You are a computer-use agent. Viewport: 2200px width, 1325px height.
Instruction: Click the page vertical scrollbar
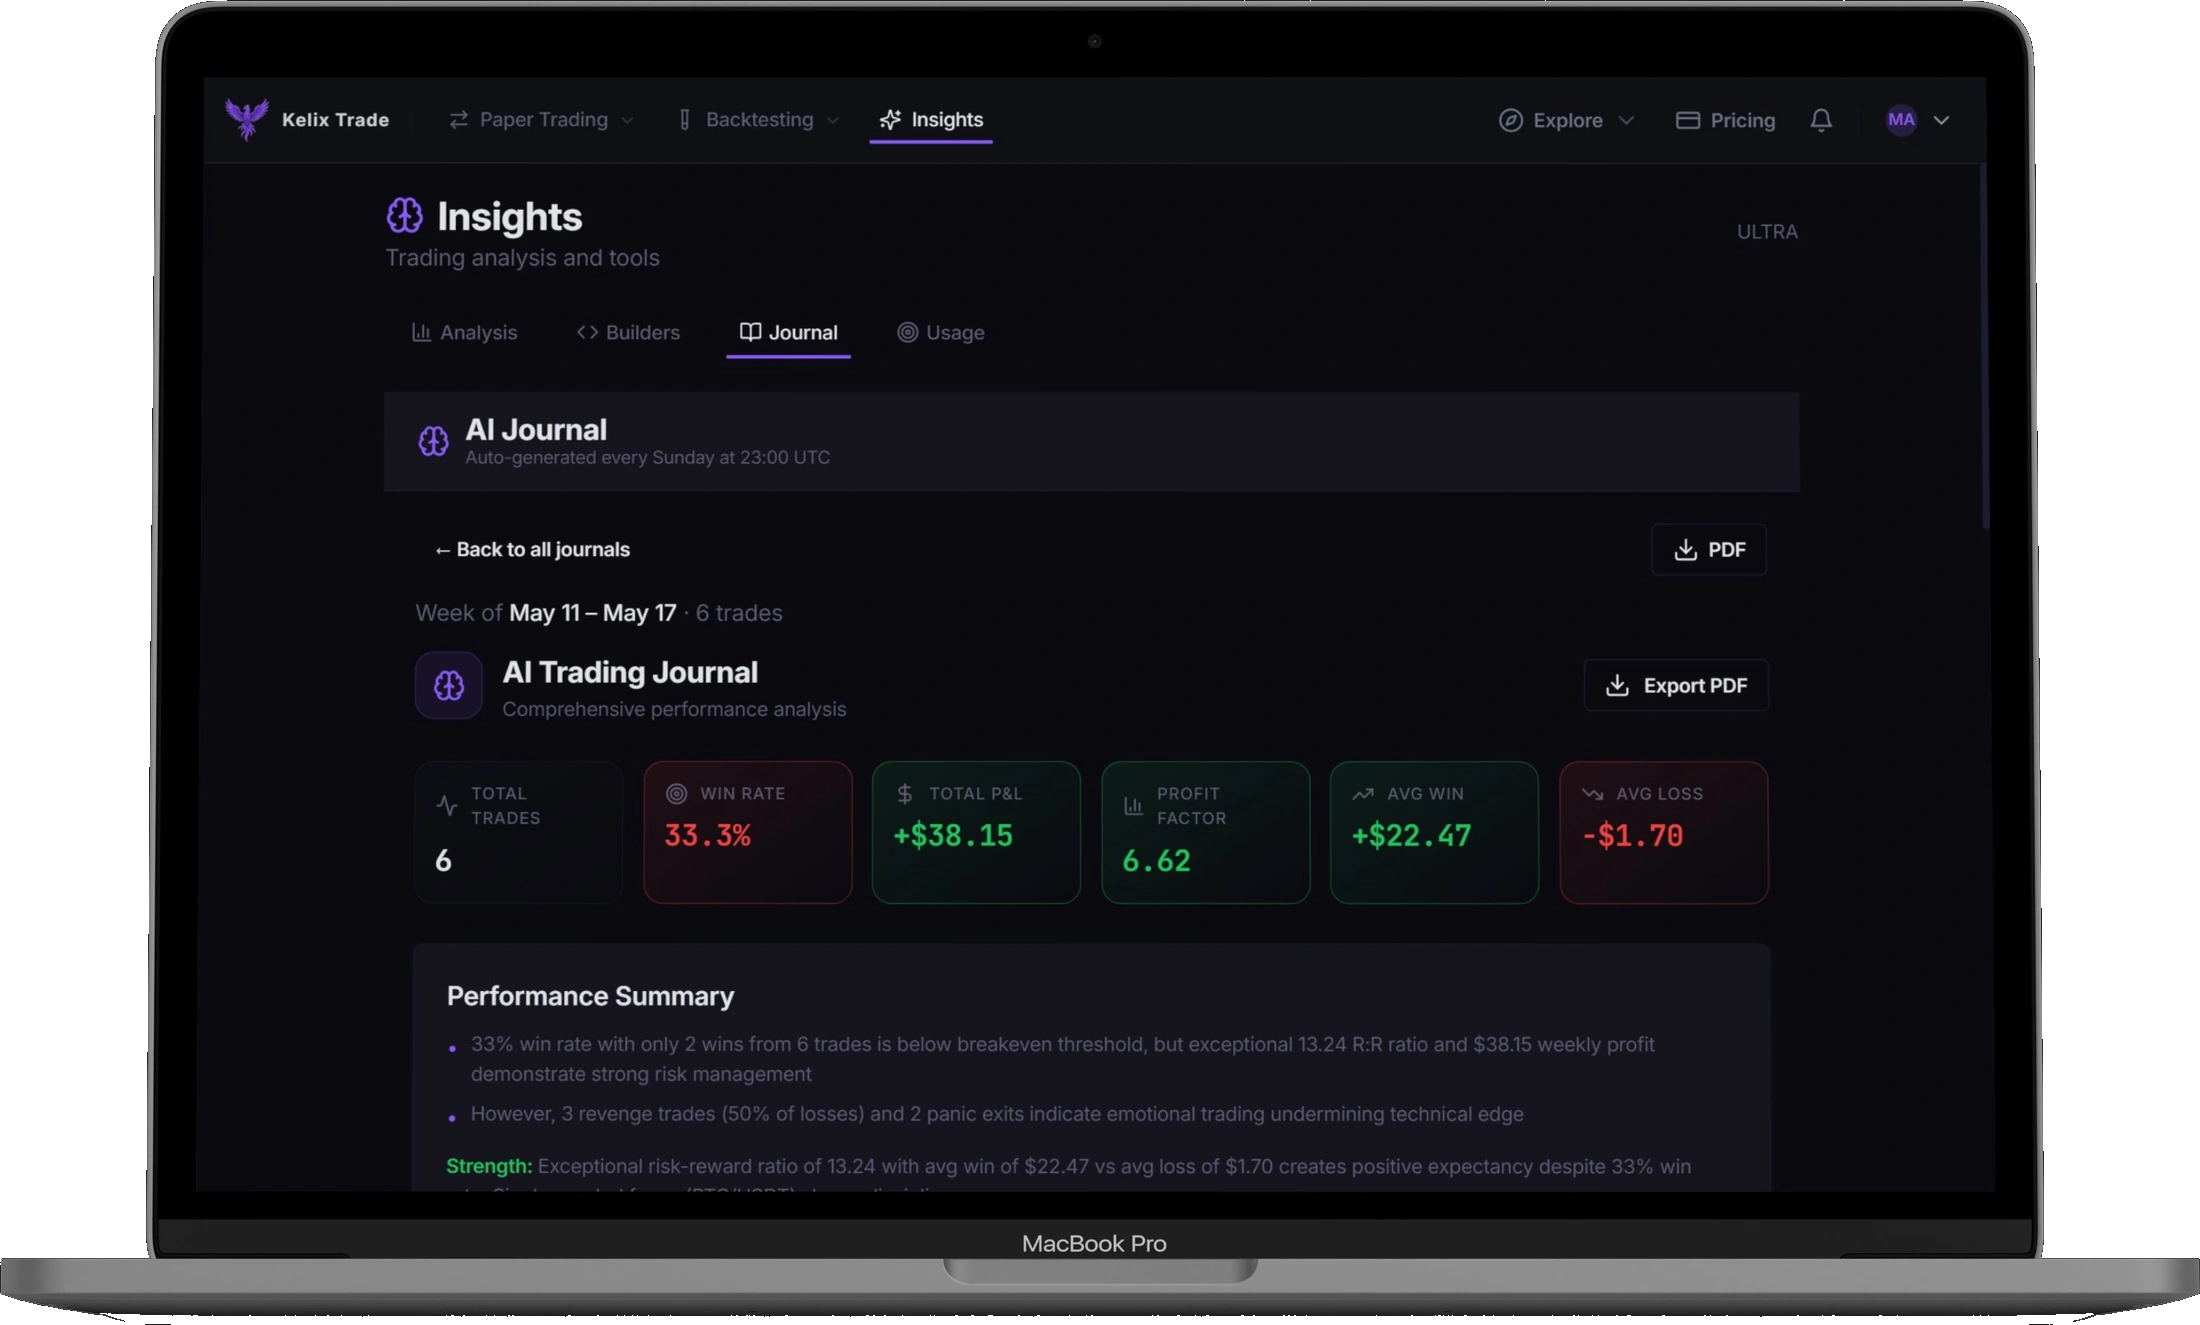(x=1985, y=348)
